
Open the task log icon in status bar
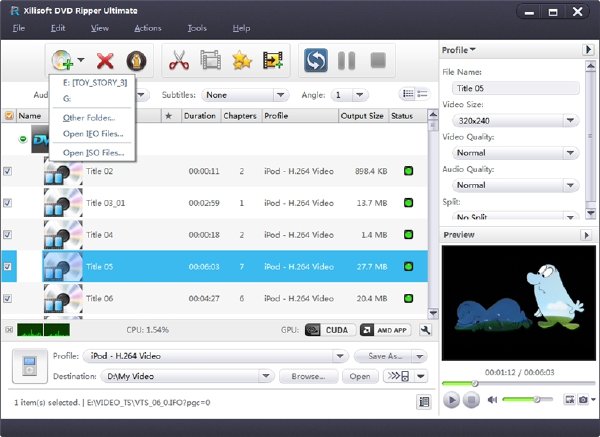424,402
